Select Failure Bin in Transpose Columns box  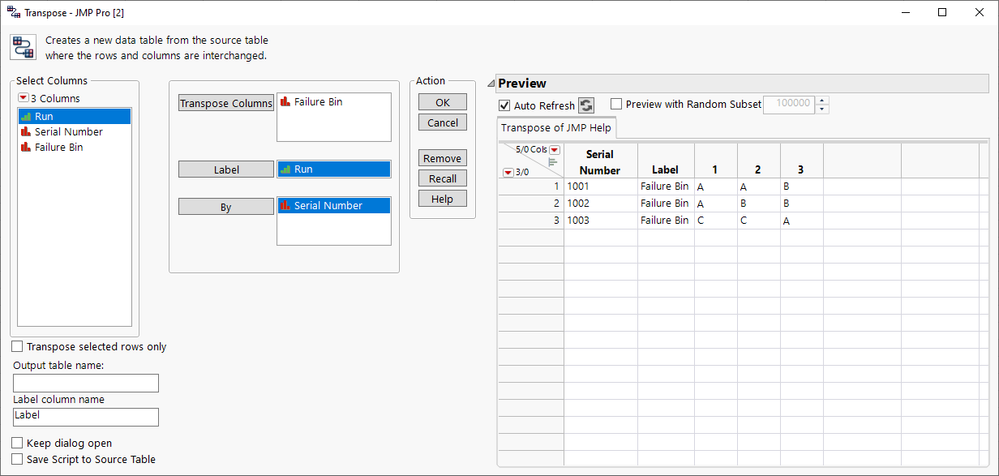pos(334,101)
